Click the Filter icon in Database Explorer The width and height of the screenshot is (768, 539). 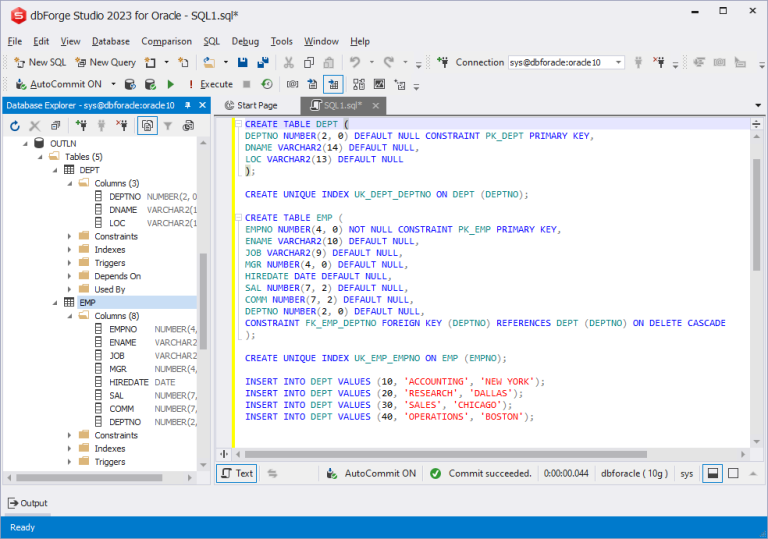click(168, 126)
